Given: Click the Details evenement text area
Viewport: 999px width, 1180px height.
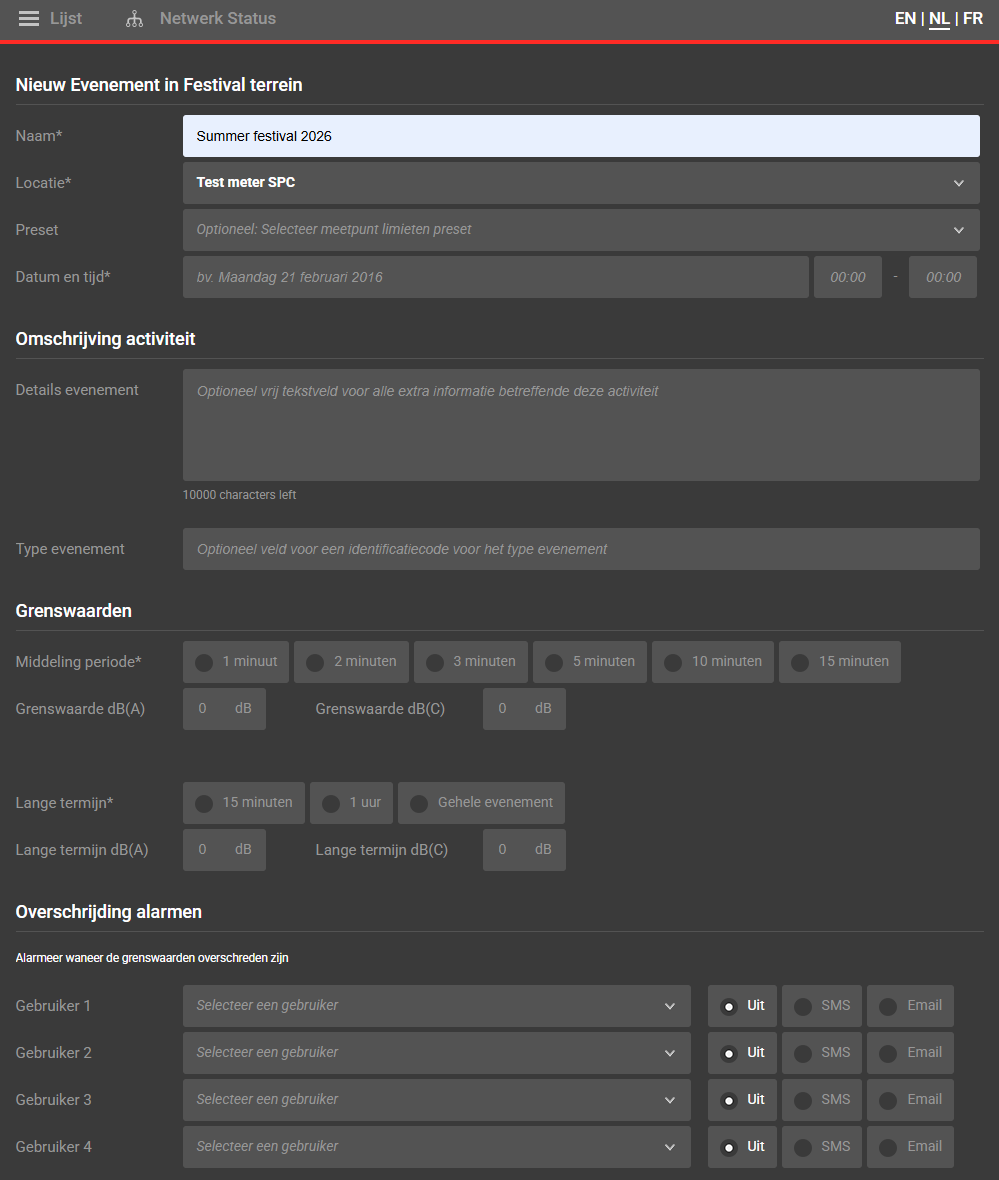Looking at the screenshot, I should click(x=580, y=425).
